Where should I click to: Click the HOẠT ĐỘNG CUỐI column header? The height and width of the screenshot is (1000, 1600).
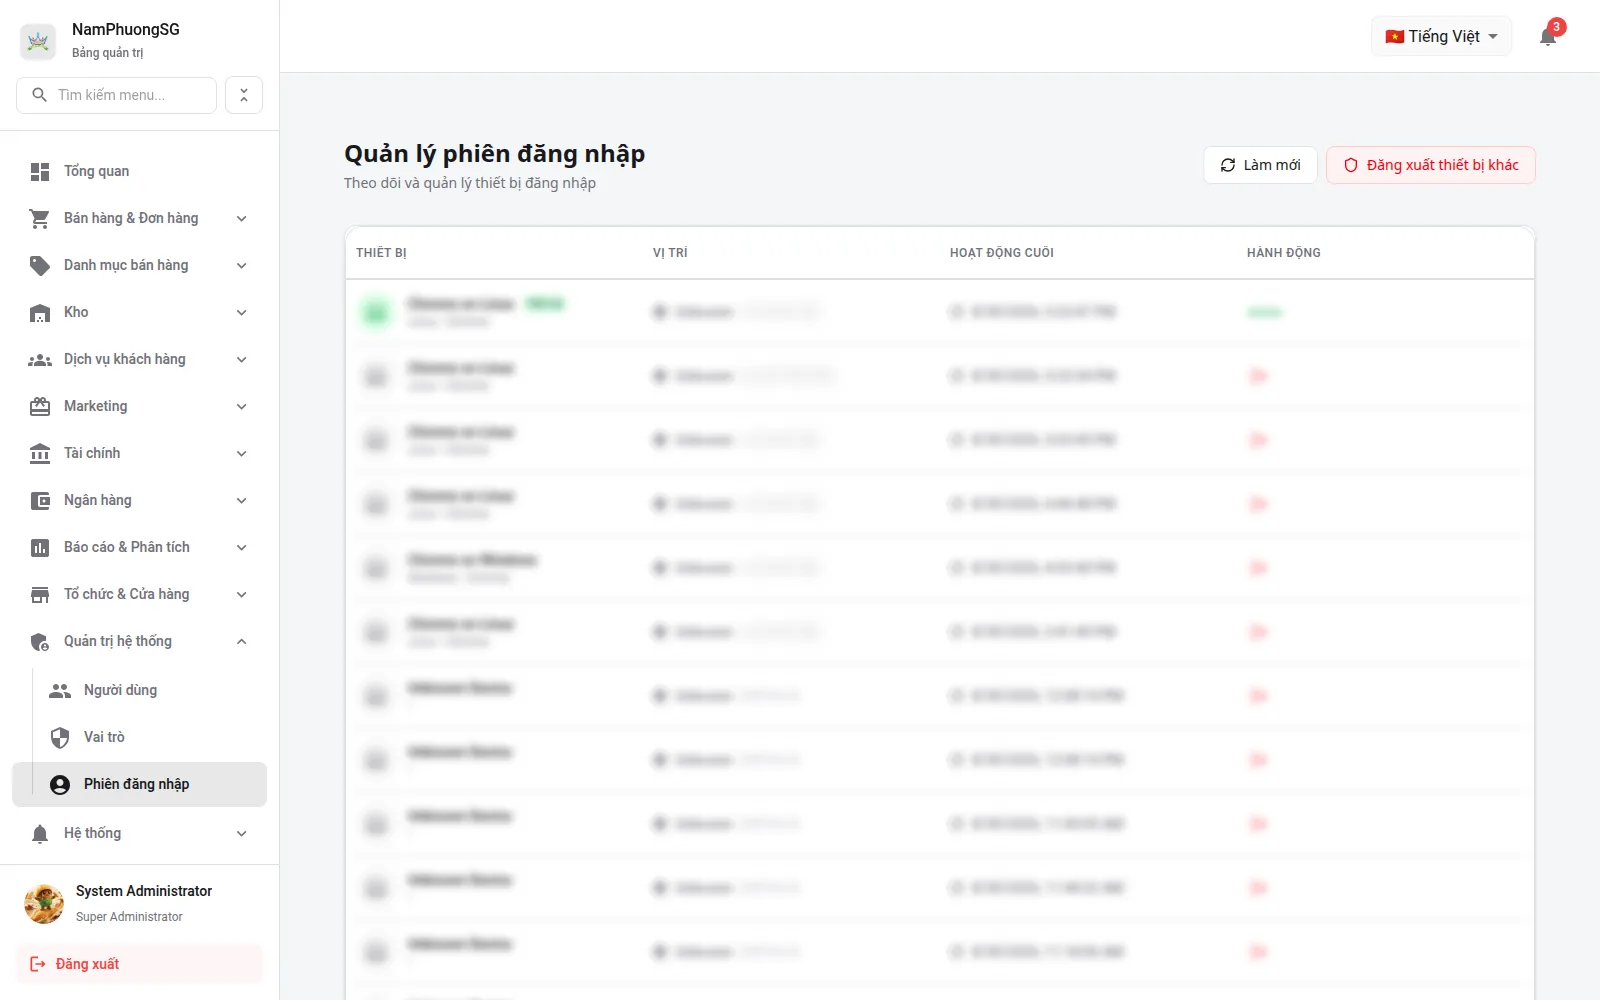(x=1001, y=253)
